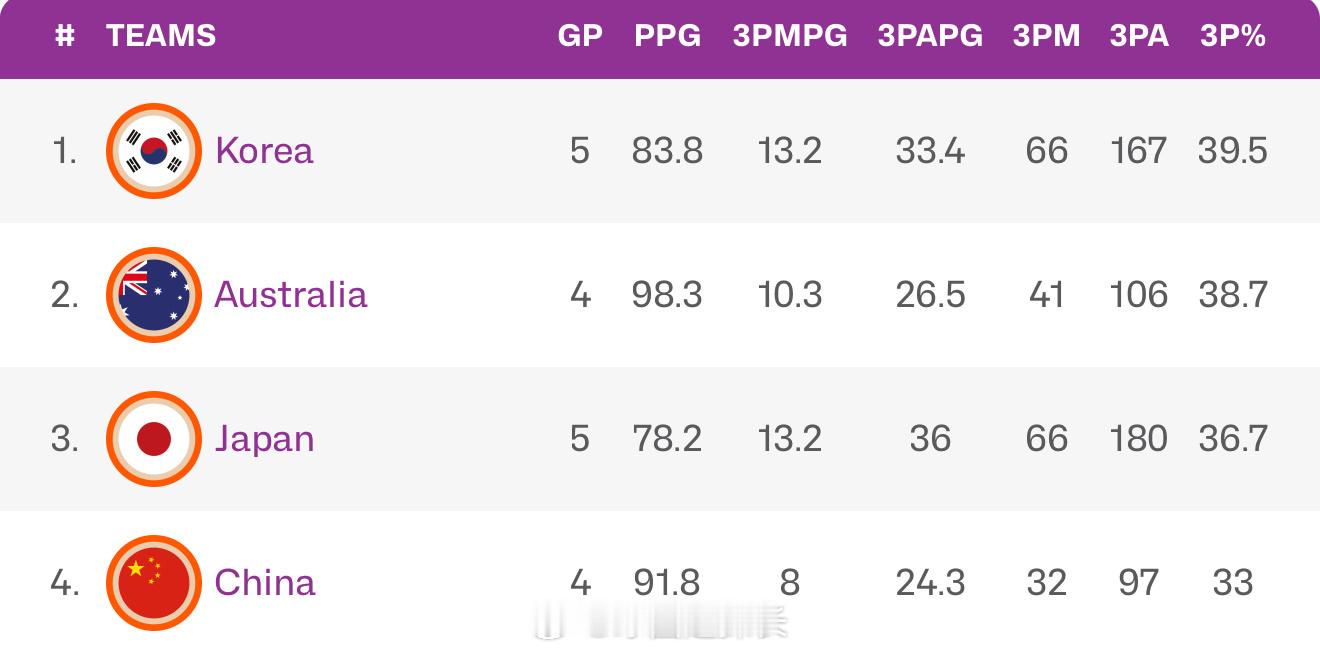Click the Australia flag icon
This screenshot has width=1320, height=653.
click(x=154, y=295)
